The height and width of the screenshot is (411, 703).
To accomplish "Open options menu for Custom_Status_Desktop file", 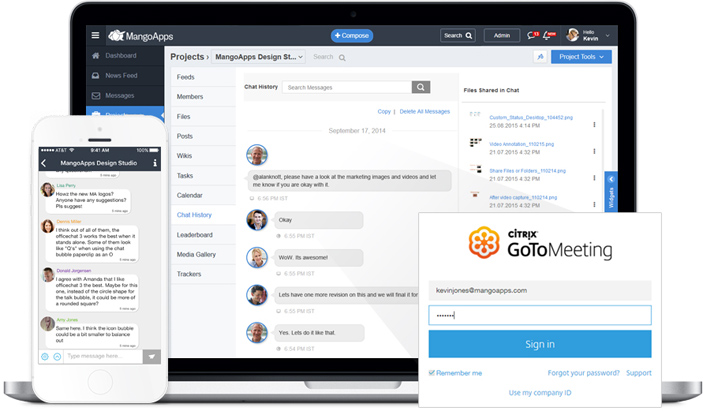I will [594, 125].
